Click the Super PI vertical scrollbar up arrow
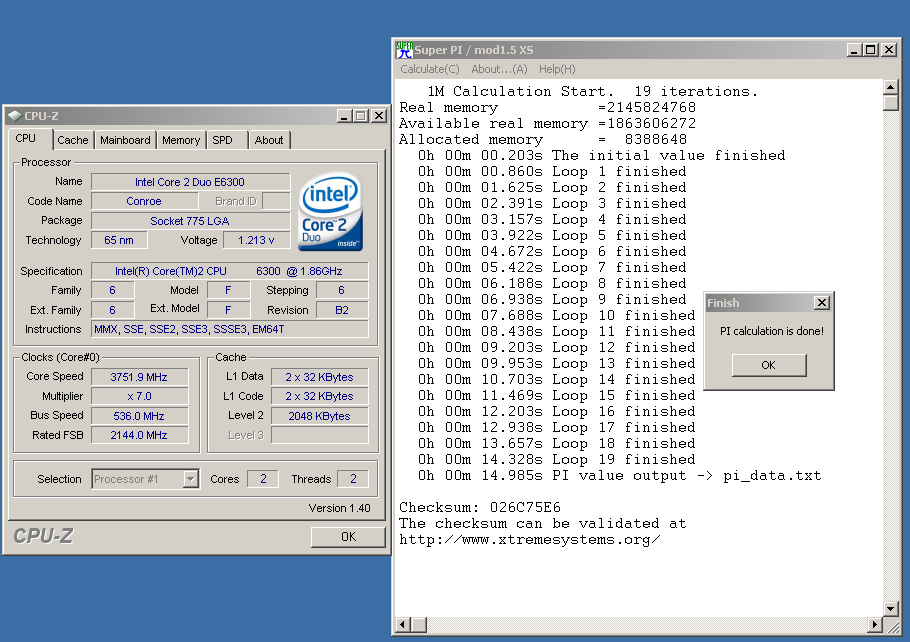This screenshot has height=642, width=910. coord(891,88)
